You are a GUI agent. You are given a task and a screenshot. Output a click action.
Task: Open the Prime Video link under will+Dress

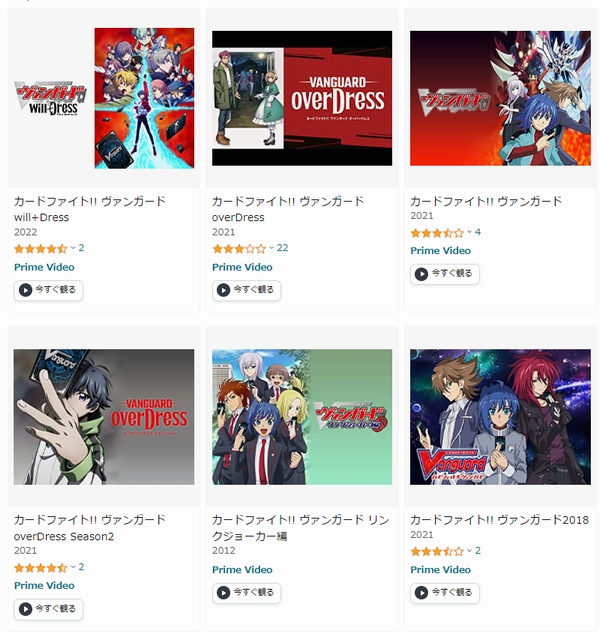[44, 267]
